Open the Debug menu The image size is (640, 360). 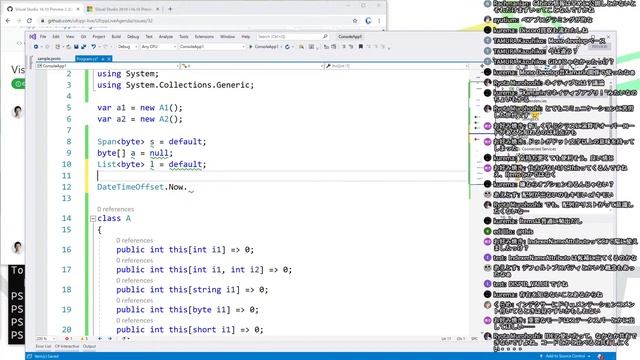[133, 37]
